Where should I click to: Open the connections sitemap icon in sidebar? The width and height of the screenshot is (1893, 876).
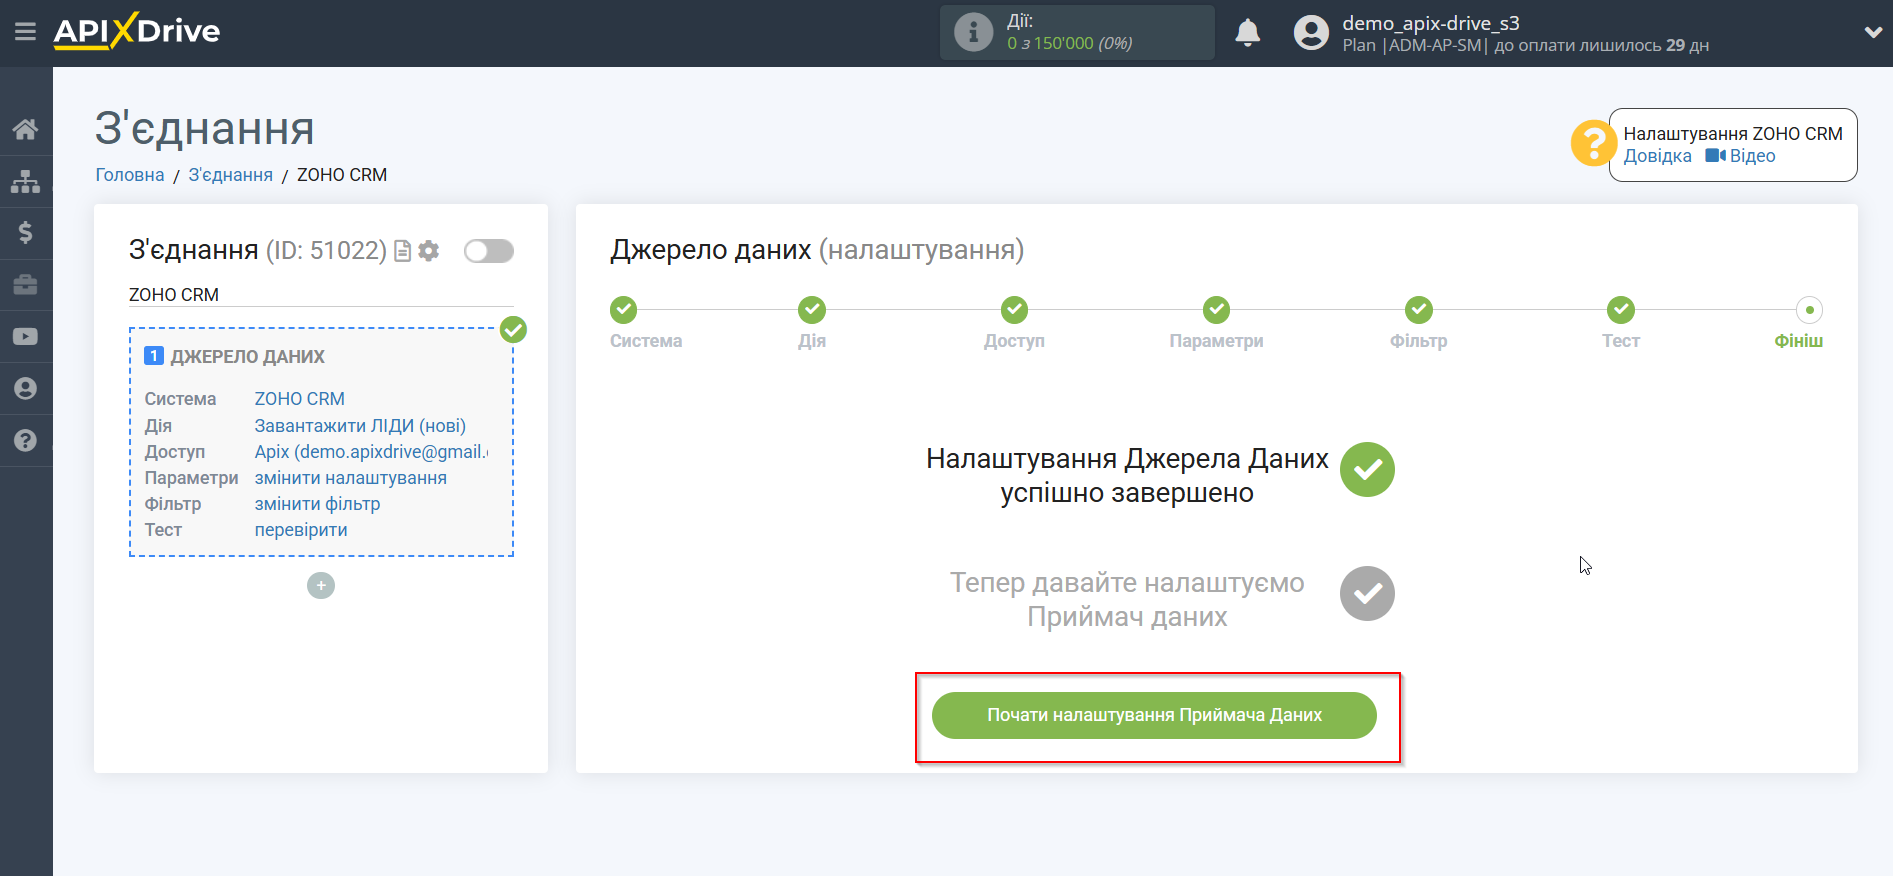[26, 181]
